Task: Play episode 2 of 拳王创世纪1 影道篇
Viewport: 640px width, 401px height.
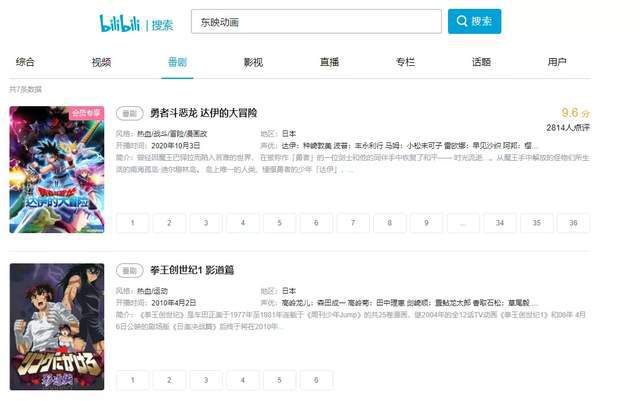Action: tap(169, 380)
